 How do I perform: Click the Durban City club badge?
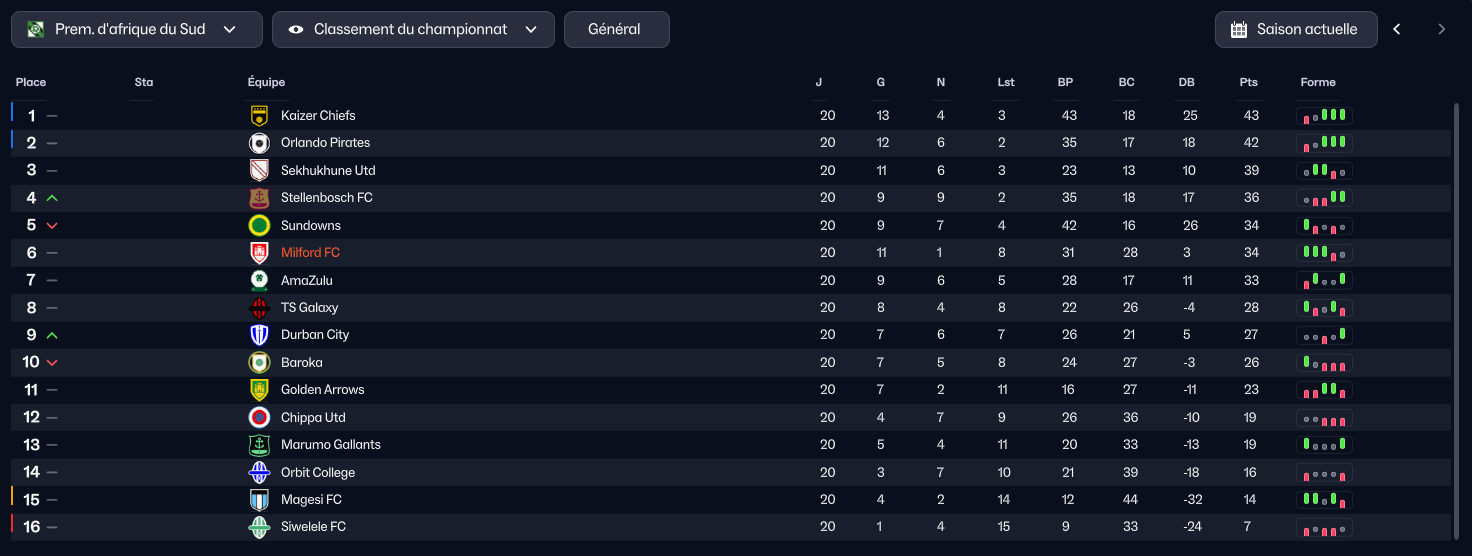(259, 335)
